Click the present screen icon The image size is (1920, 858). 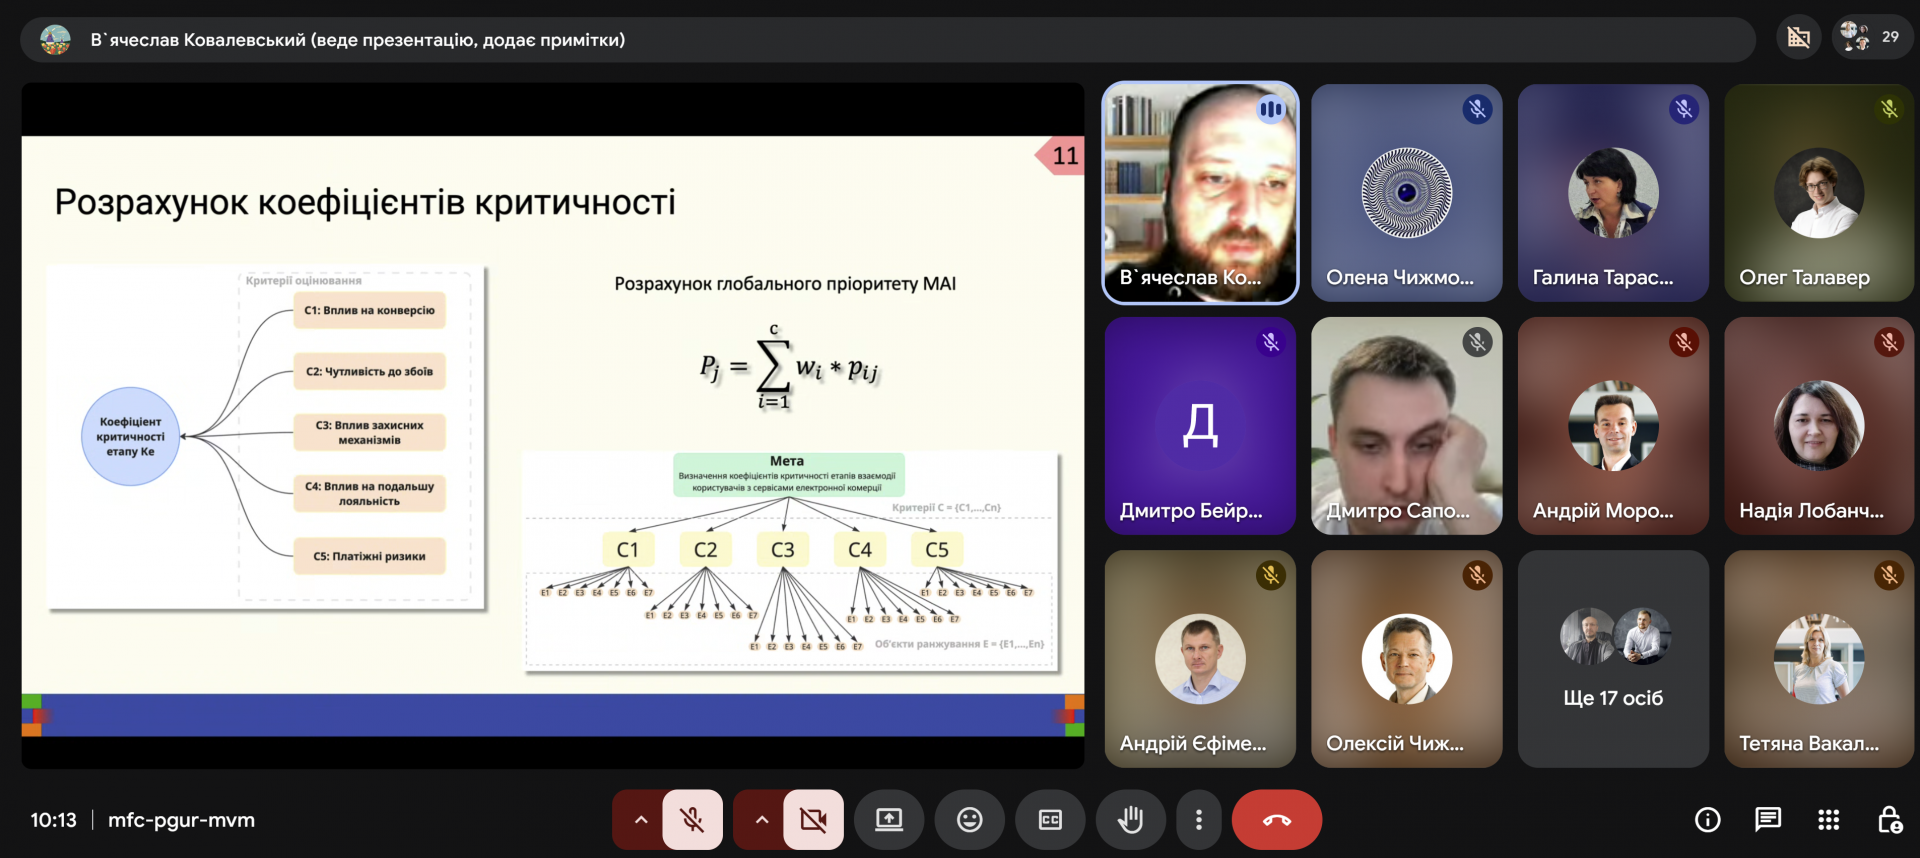(889, 820)
